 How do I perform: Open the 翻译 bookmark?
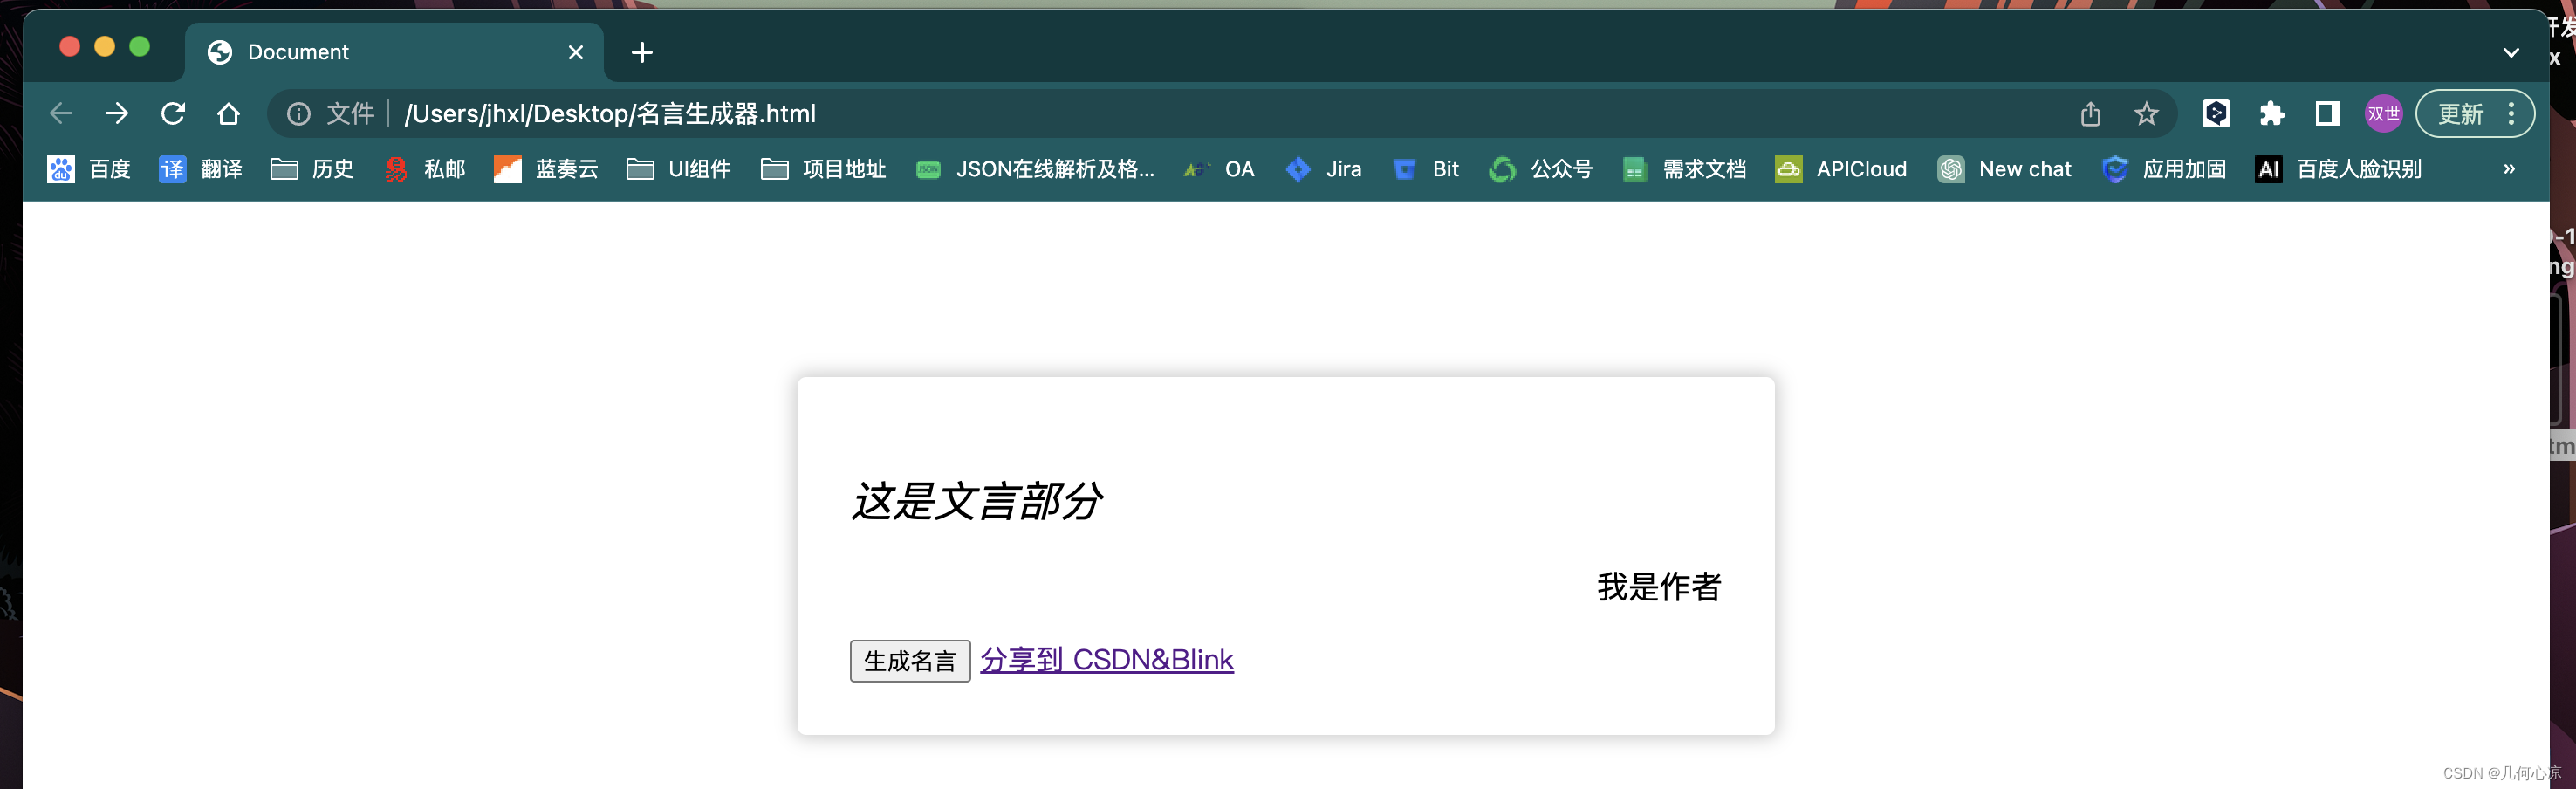click(200, 169)
